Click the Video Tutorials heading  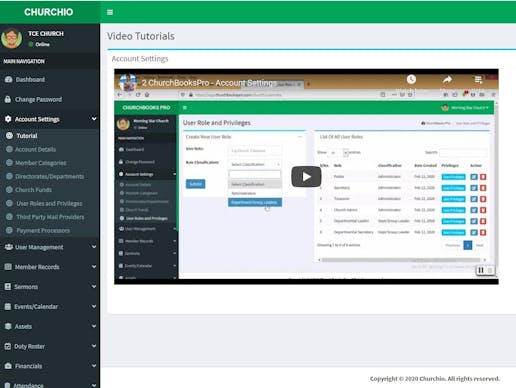[141, 36]
